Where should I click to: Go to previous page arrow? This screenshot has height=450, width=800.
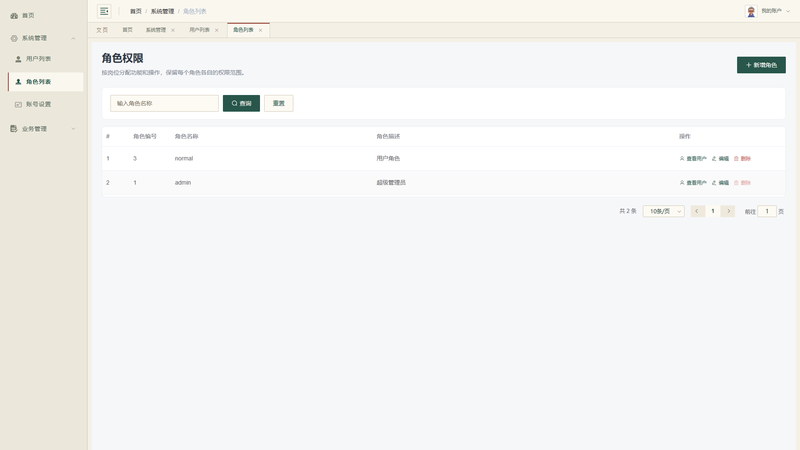click(x=697, y=211)
